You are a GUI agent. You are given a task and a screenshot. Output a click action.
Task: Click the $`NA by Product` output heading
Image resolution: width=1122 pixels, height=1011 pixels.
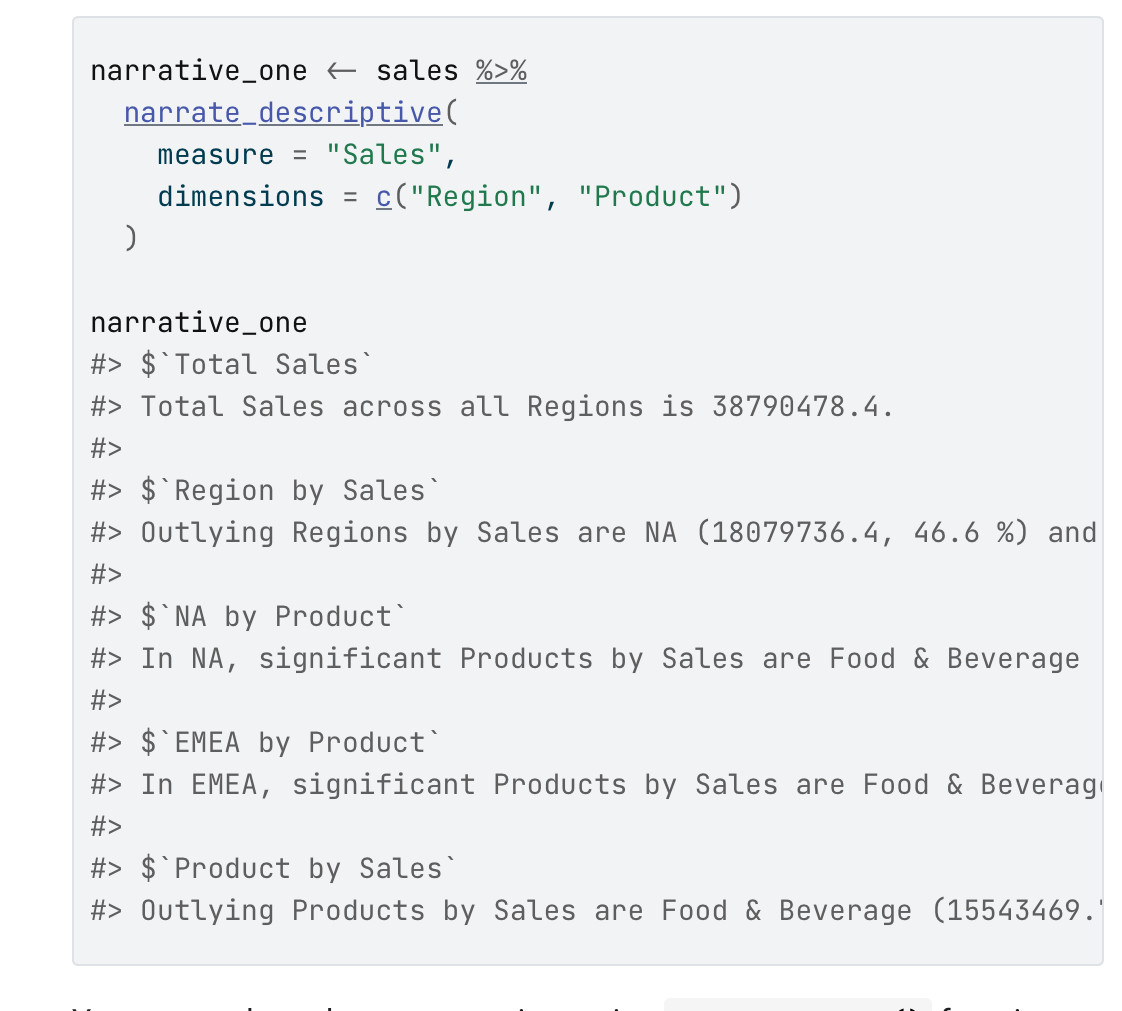click(x=274, y=617)
